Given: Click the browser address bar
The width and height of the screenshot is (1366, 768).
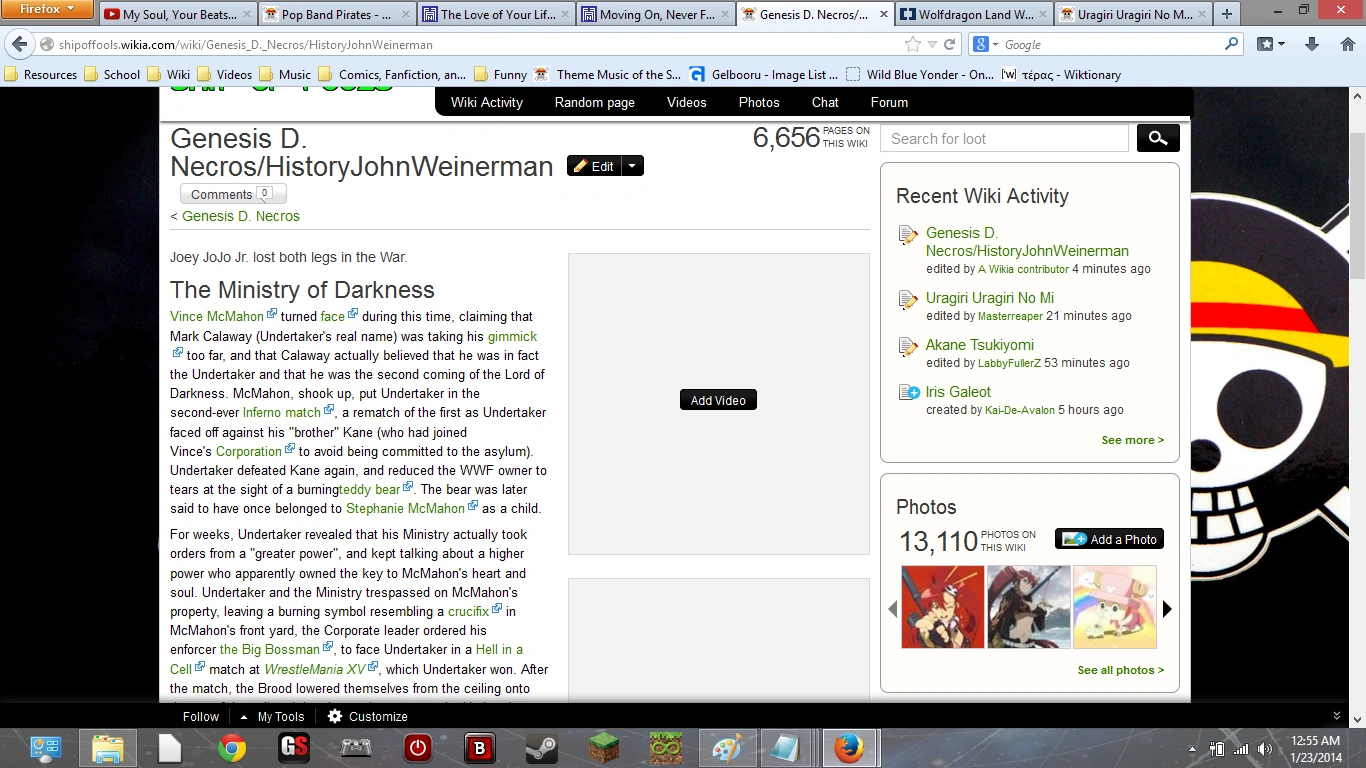Looking at the screenshot, I should point(480,45).
